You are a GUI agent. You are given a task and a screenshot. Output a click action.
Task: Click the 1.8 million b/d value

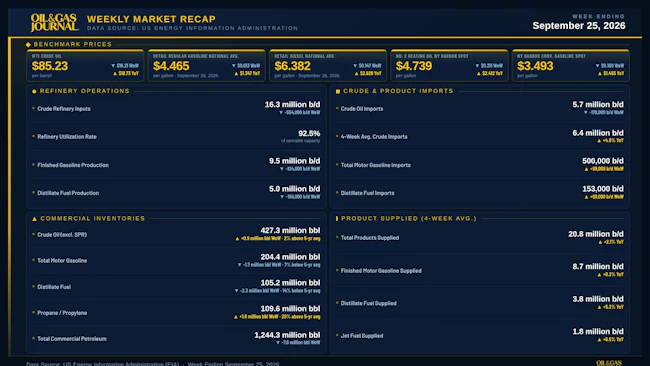pos(598,332)
